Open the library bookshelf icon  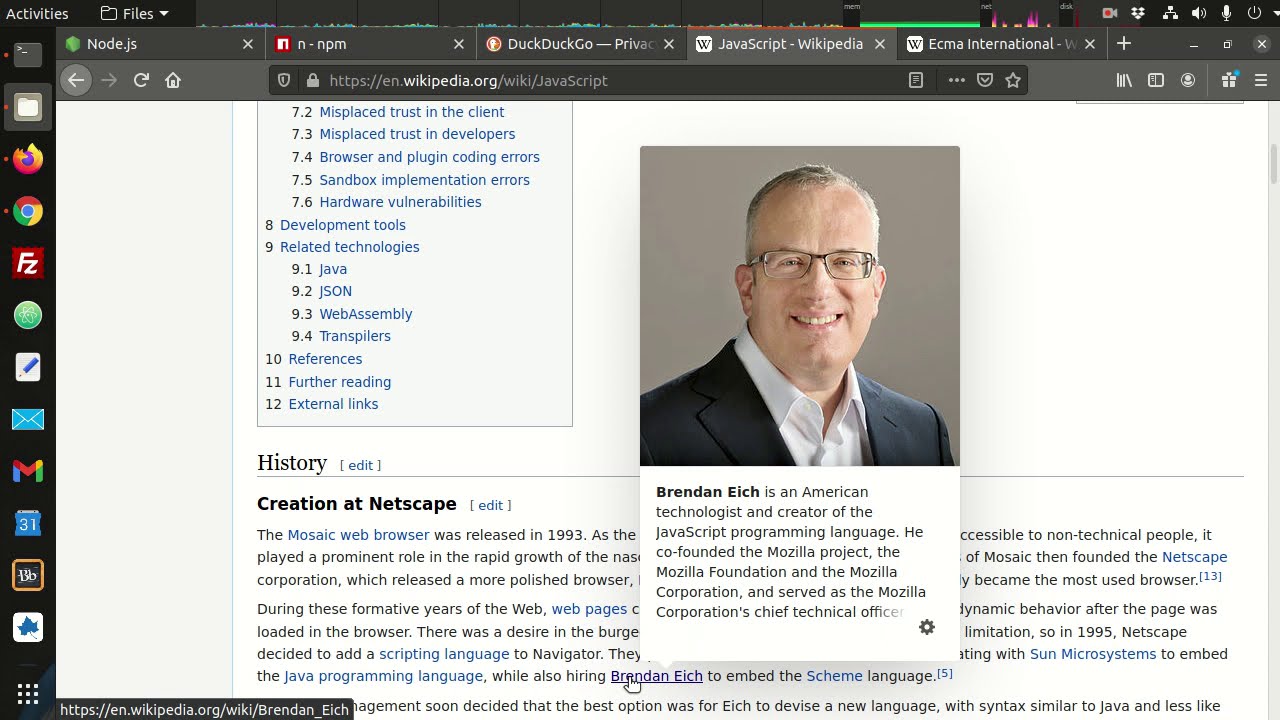[1124, 81]
